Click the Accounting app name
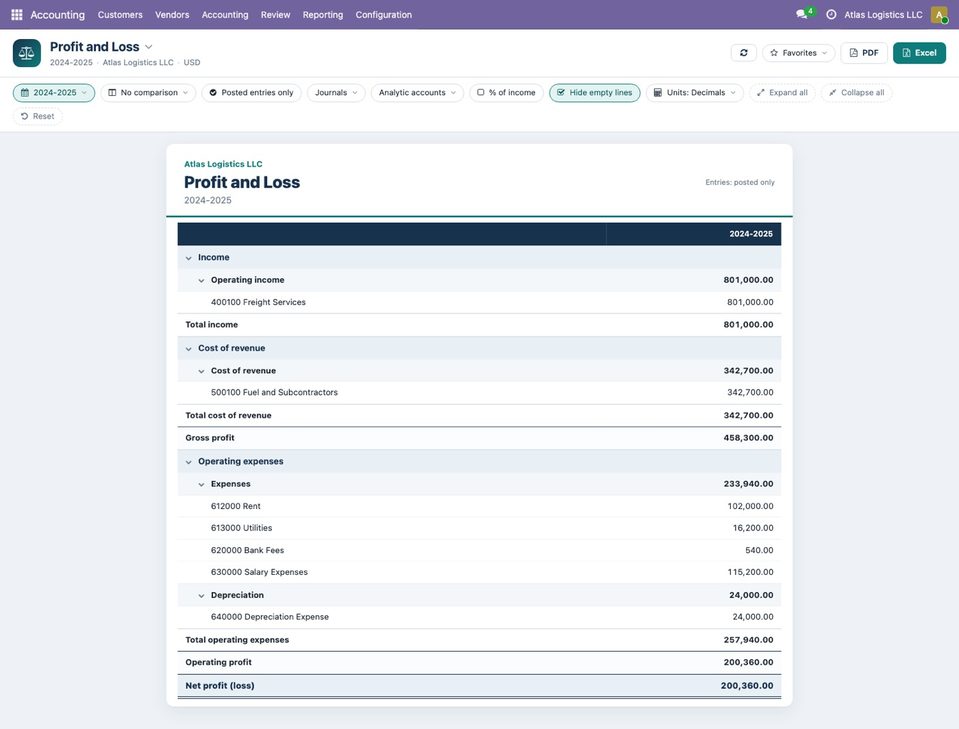959x729 pixels. click(57, 15)
